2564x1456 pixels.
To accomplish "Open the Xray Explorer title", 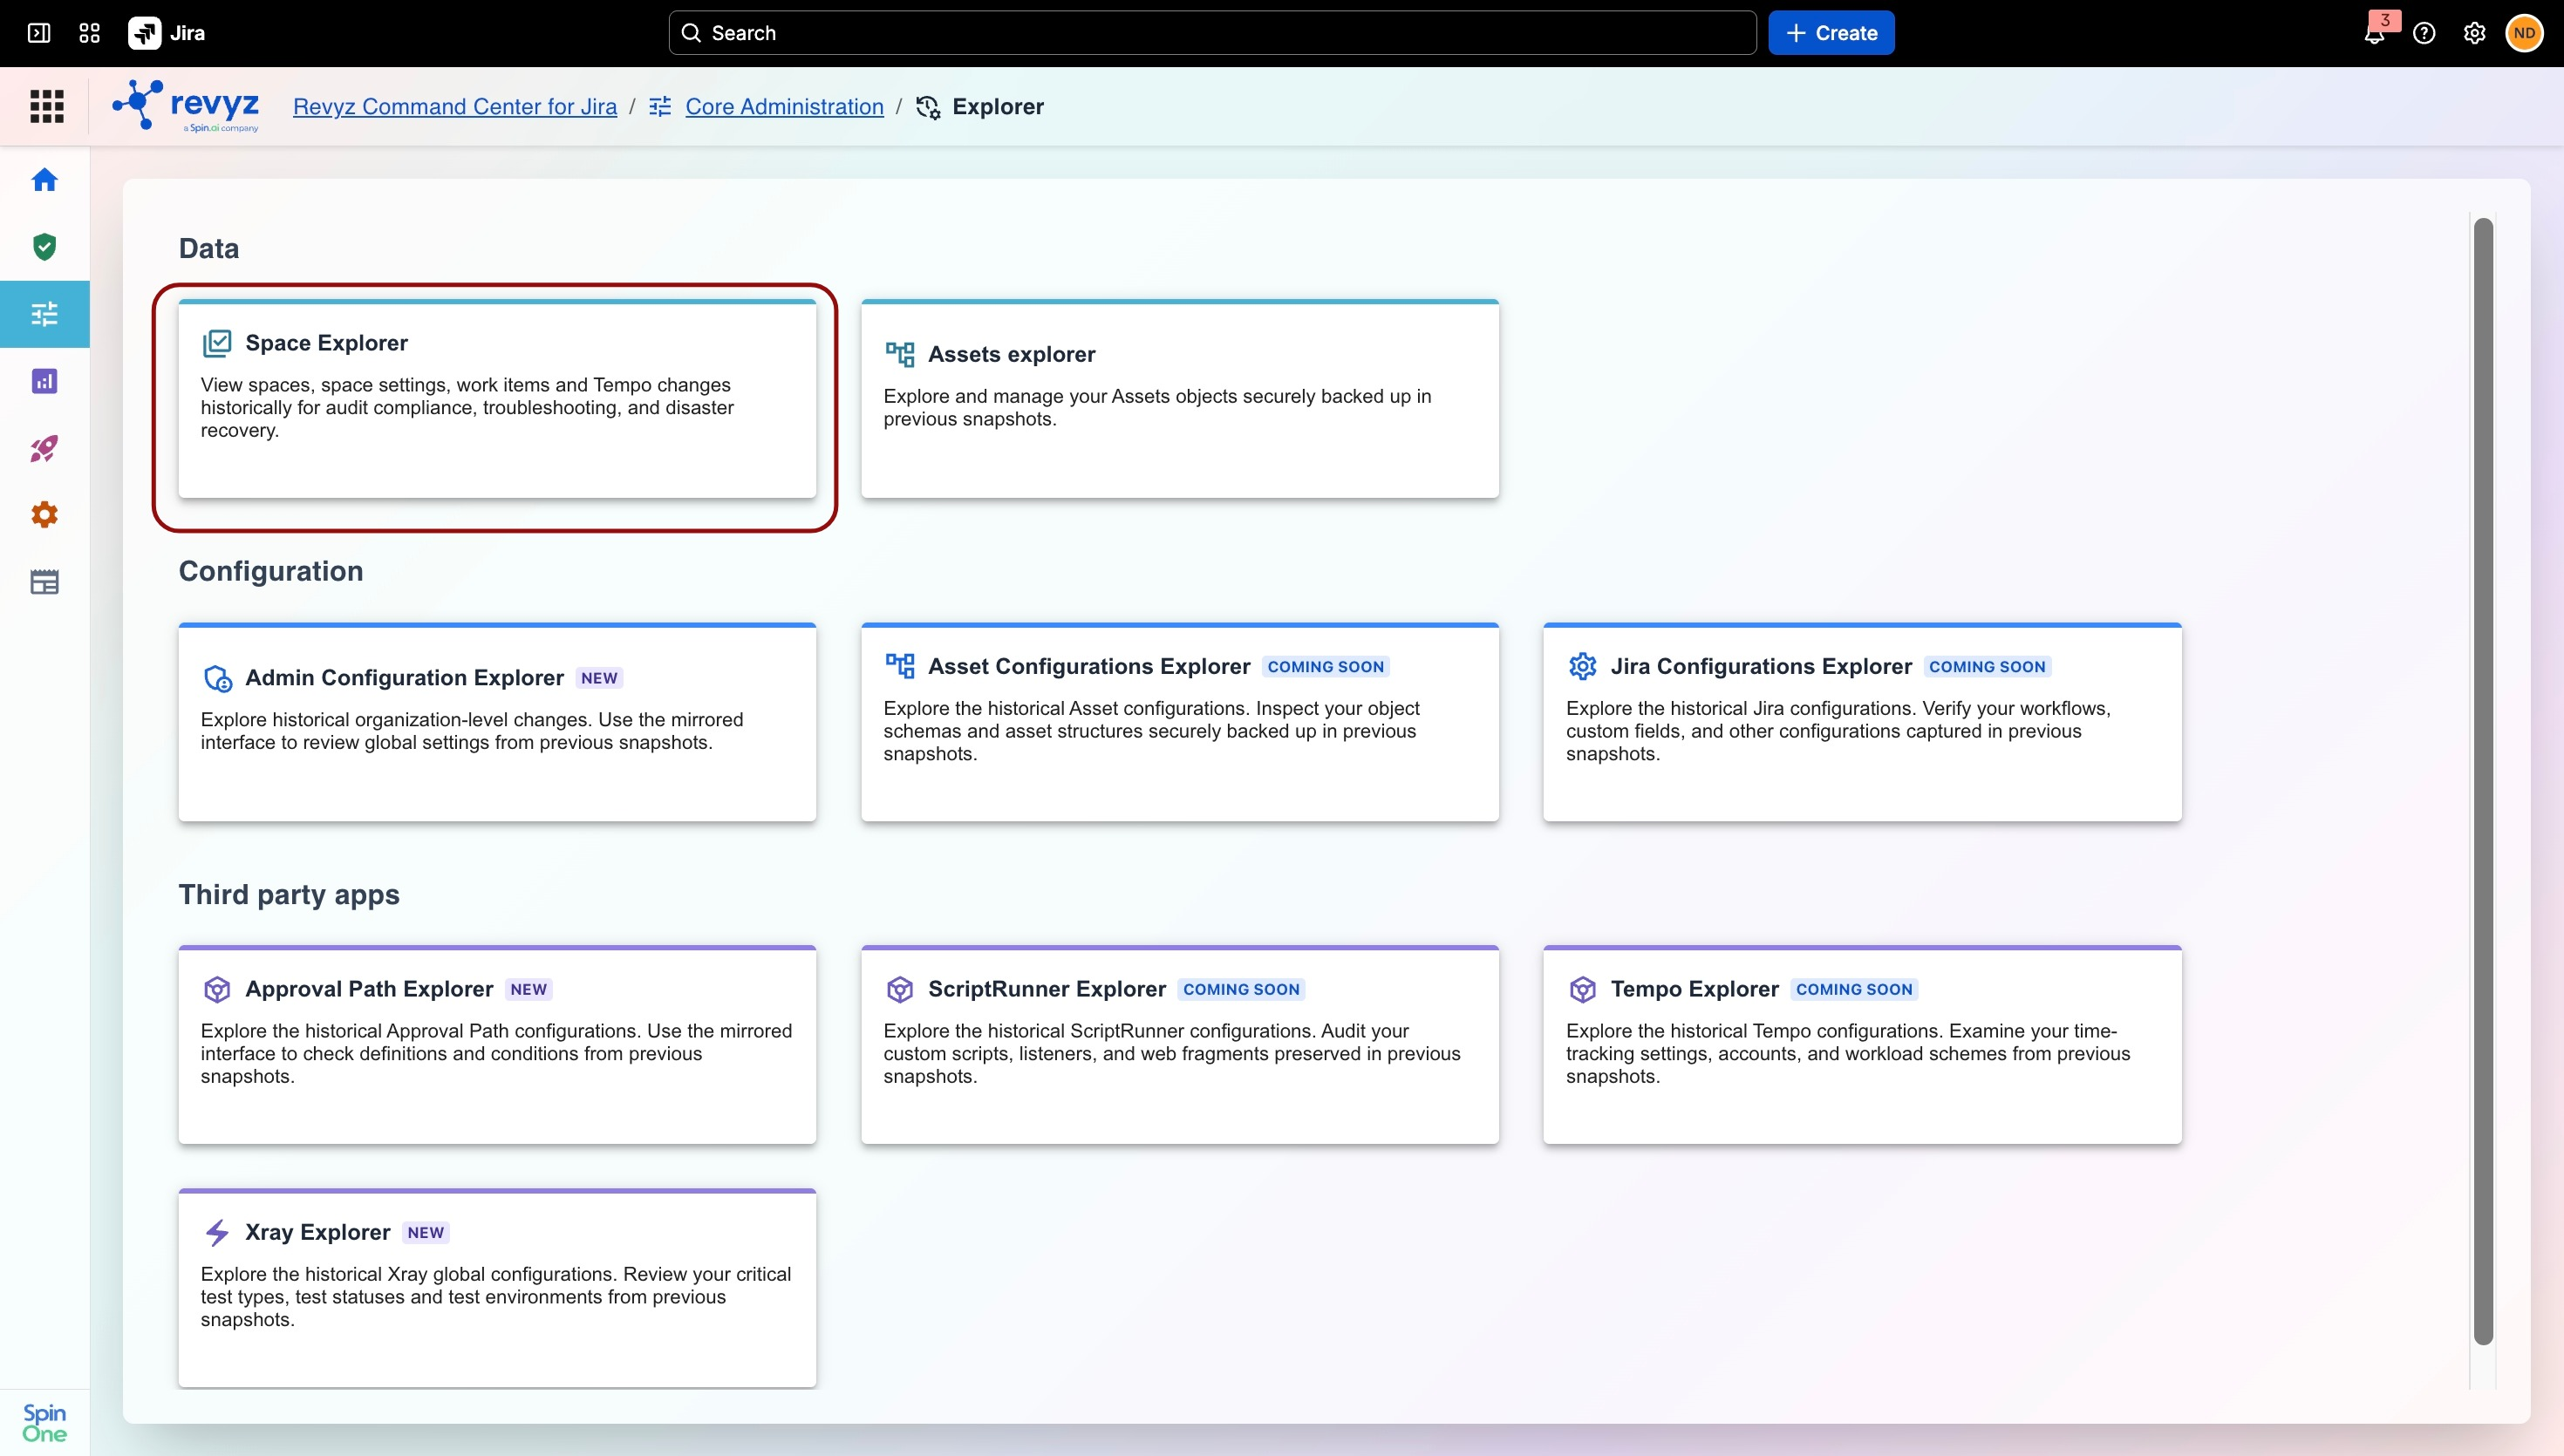I will 317,1232.
